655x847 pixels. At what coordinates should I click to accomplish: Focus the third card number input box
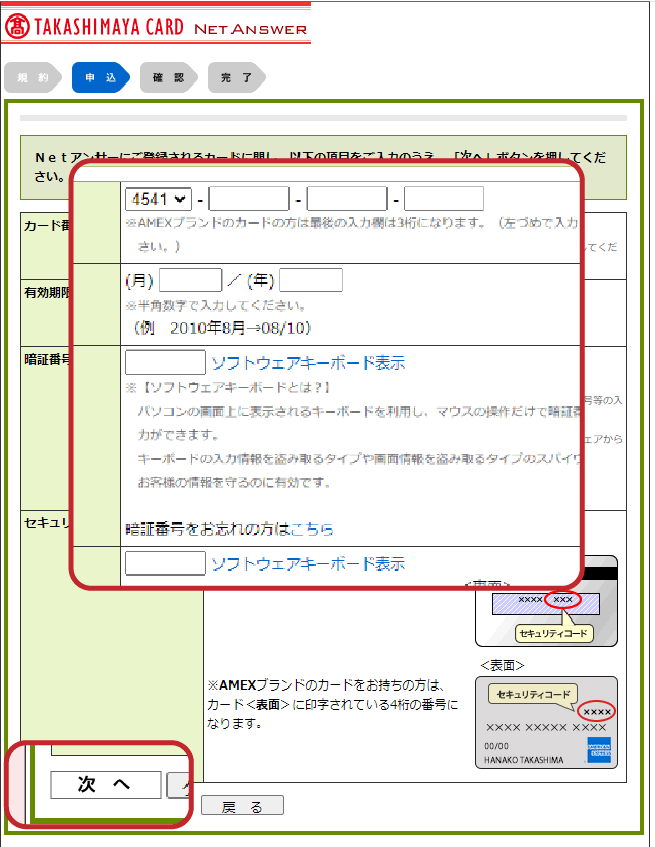tap(347, 199)
